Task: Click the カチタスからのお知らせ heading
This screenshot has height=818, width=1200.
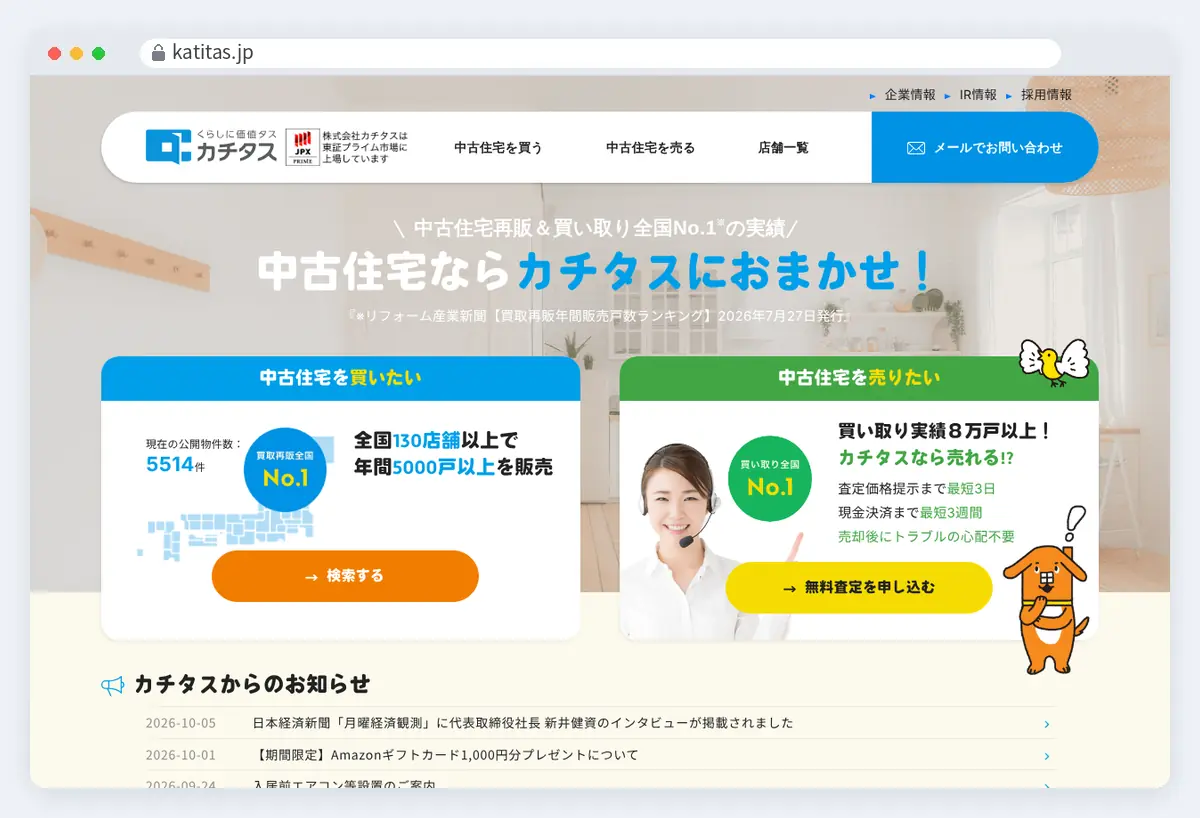Action: click(x=252, y=684)
